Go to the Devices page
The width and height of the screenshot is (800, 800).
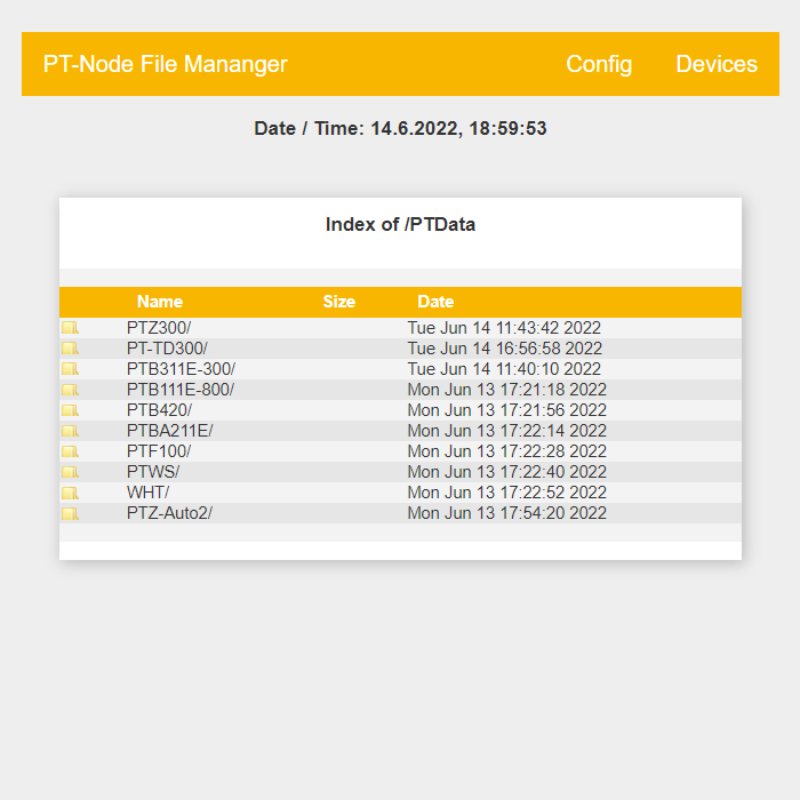[x=716, y=64]
